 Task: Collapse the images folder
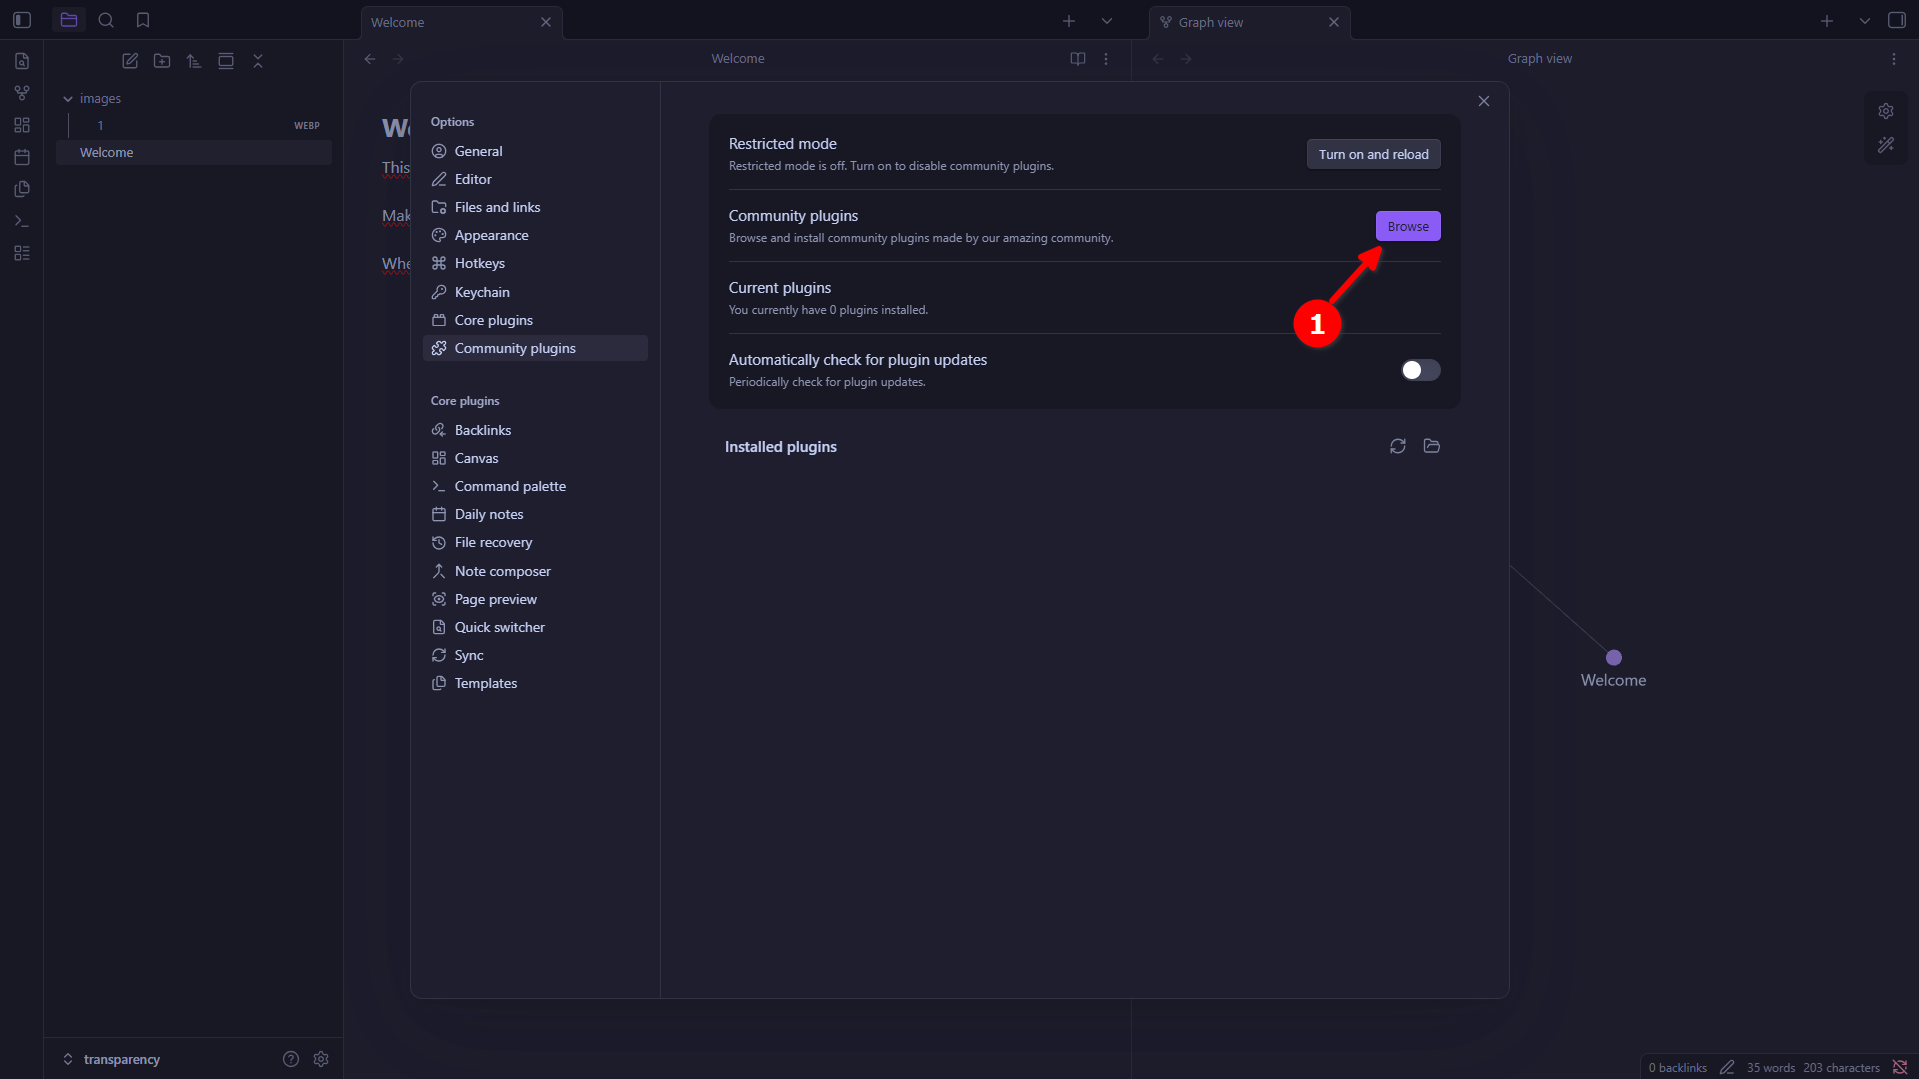click(x=68, y=99)
